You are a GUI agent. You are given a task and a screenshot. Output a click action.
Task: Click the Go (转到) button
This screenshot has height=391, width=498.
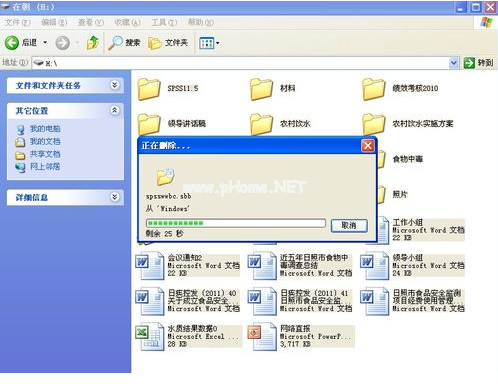(479, 63)
